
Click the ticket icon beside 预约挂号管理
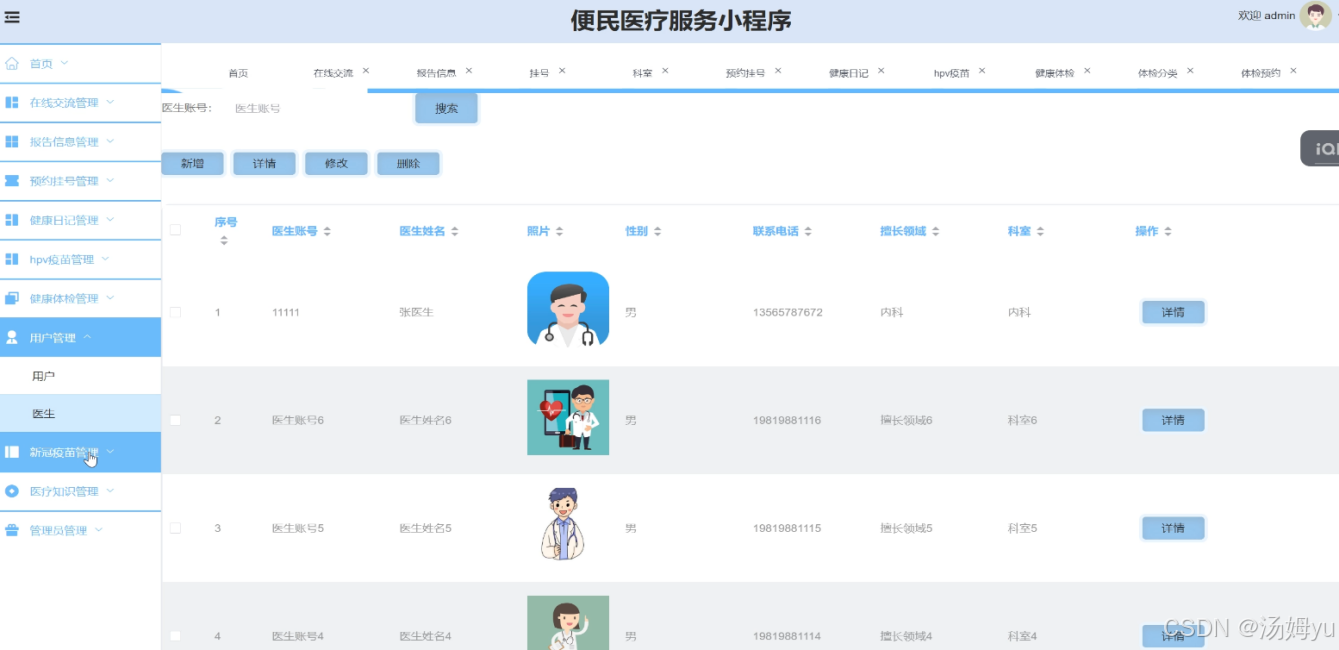[12, 181]
